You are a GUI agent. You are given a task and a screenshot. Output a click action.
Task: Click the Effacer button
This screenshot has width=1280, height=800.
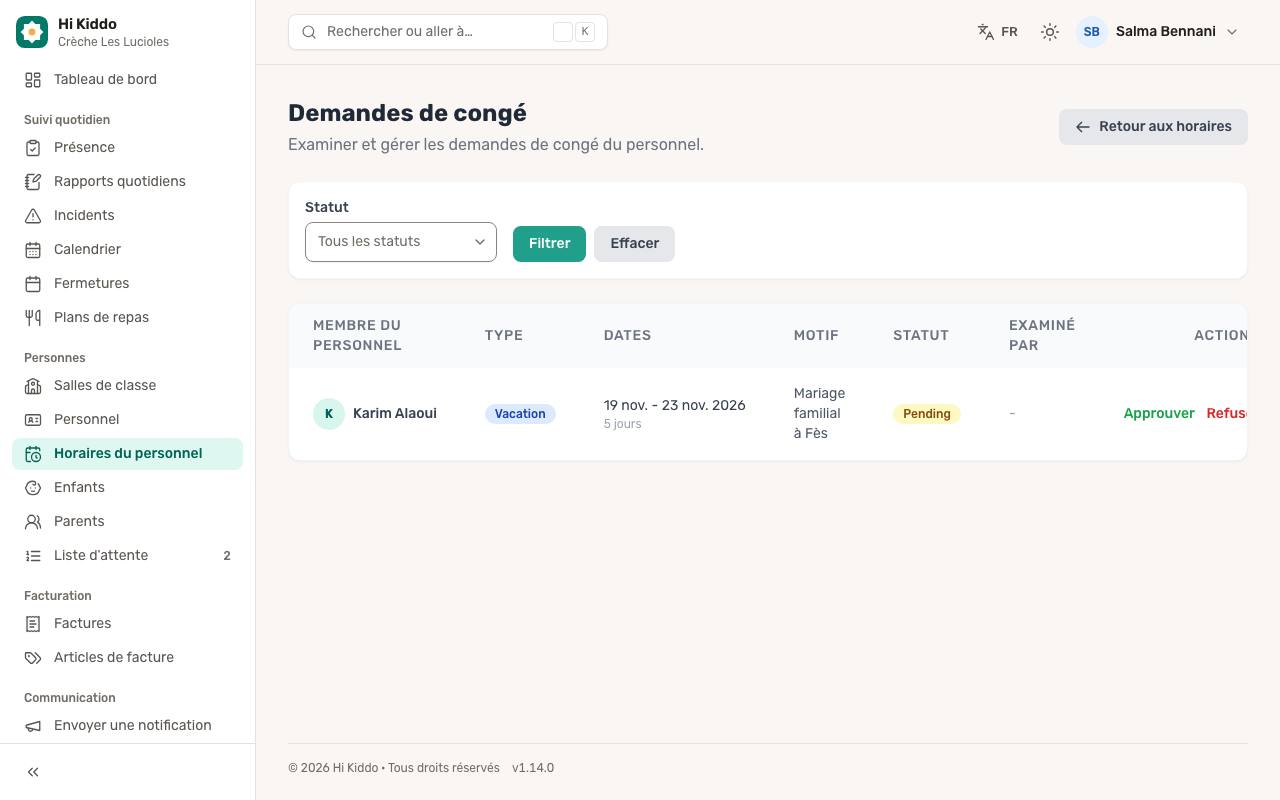(x=634, y=244)
